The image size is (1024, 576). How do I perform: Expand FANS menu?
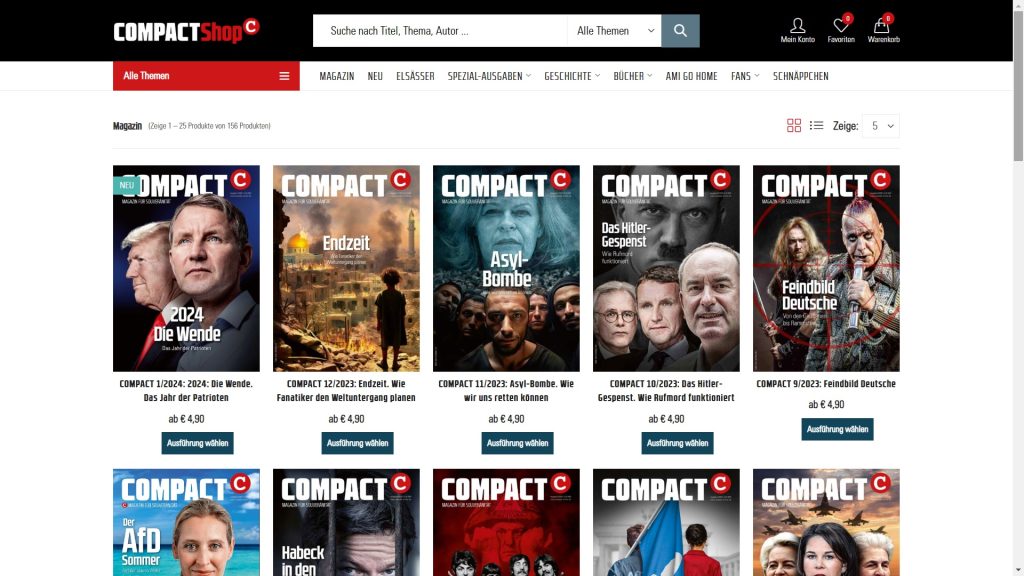(x=745, y=76)
